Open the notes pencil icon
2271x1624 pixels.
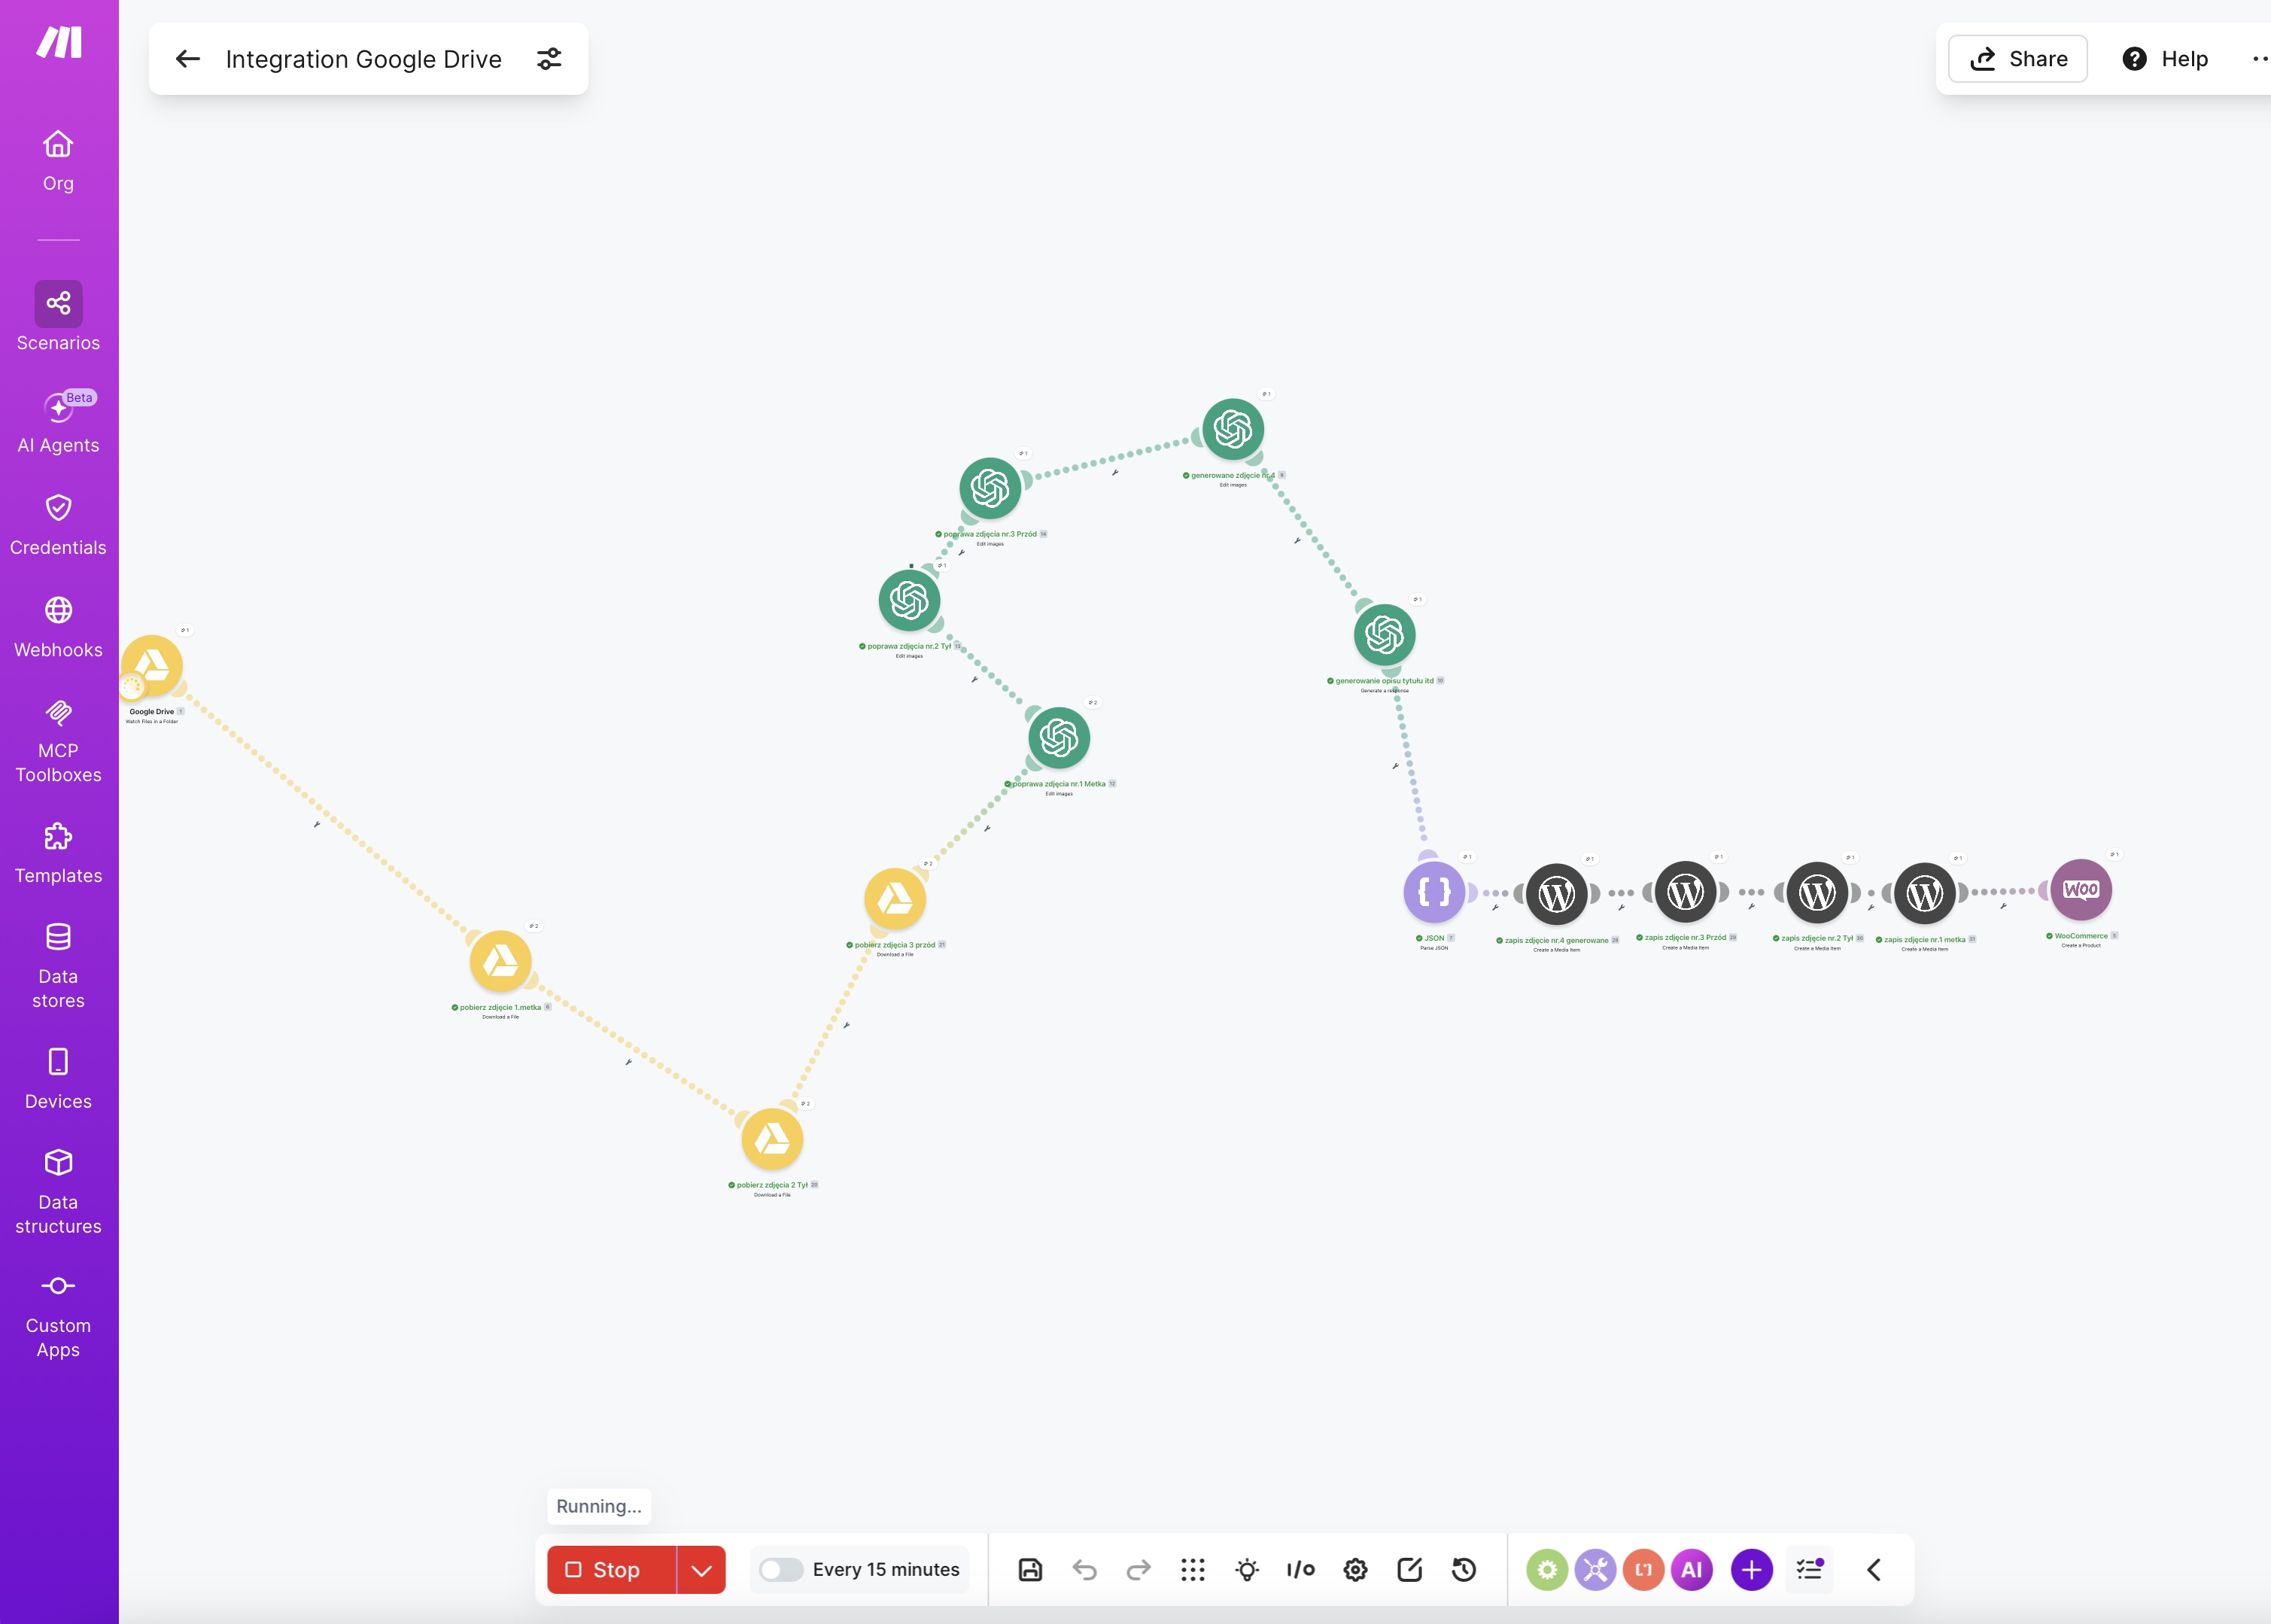(x=1410, y=1570)
